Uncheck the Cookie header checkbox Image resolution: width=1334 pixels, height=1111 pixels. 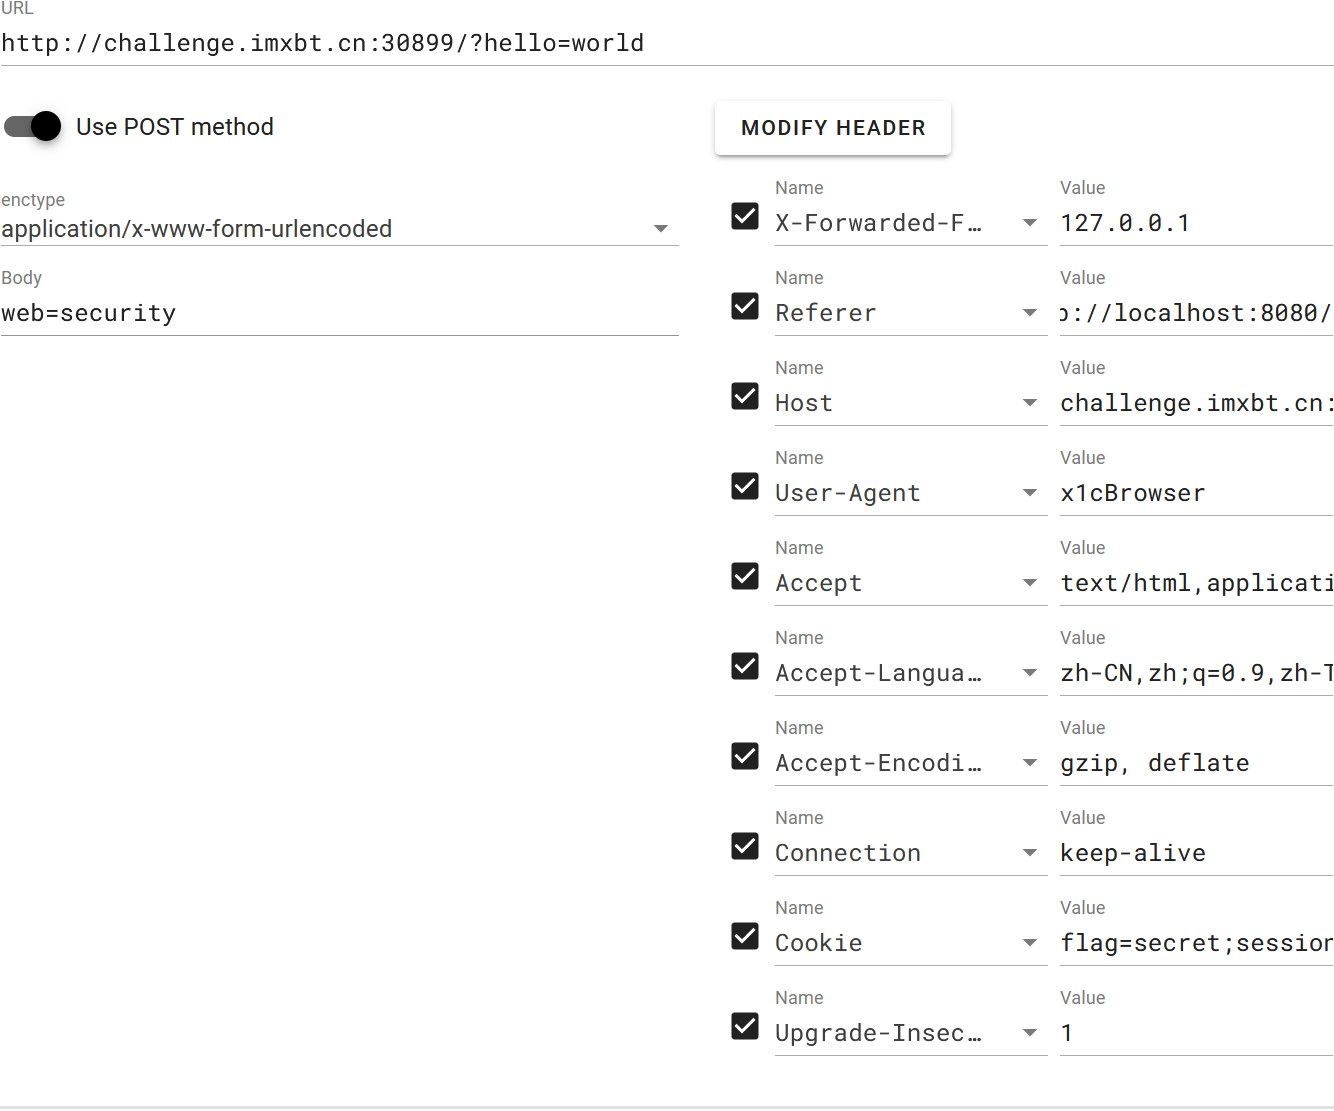pos(745,936)
